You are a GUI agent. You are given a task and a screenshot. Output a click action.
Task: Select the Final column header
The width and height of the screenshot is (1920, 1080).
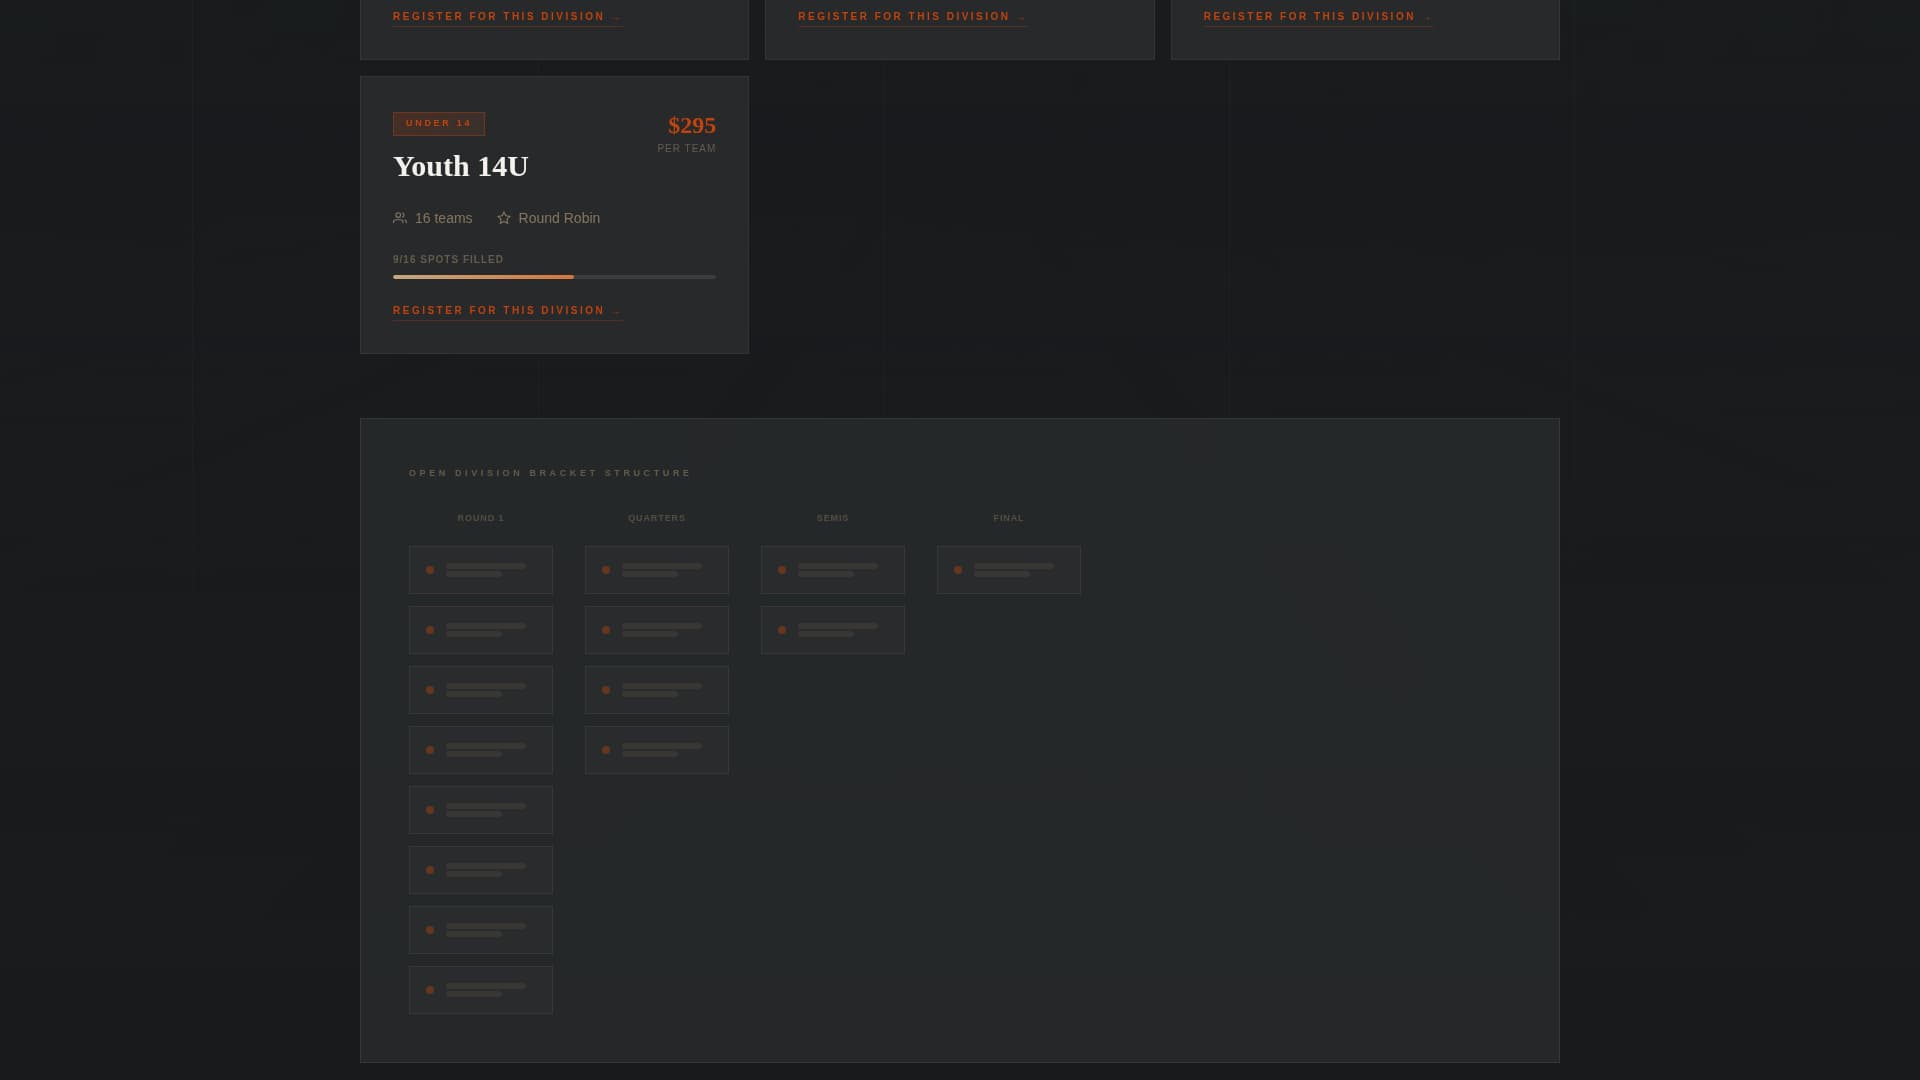pyautogui.click(x=1008, y=518)
